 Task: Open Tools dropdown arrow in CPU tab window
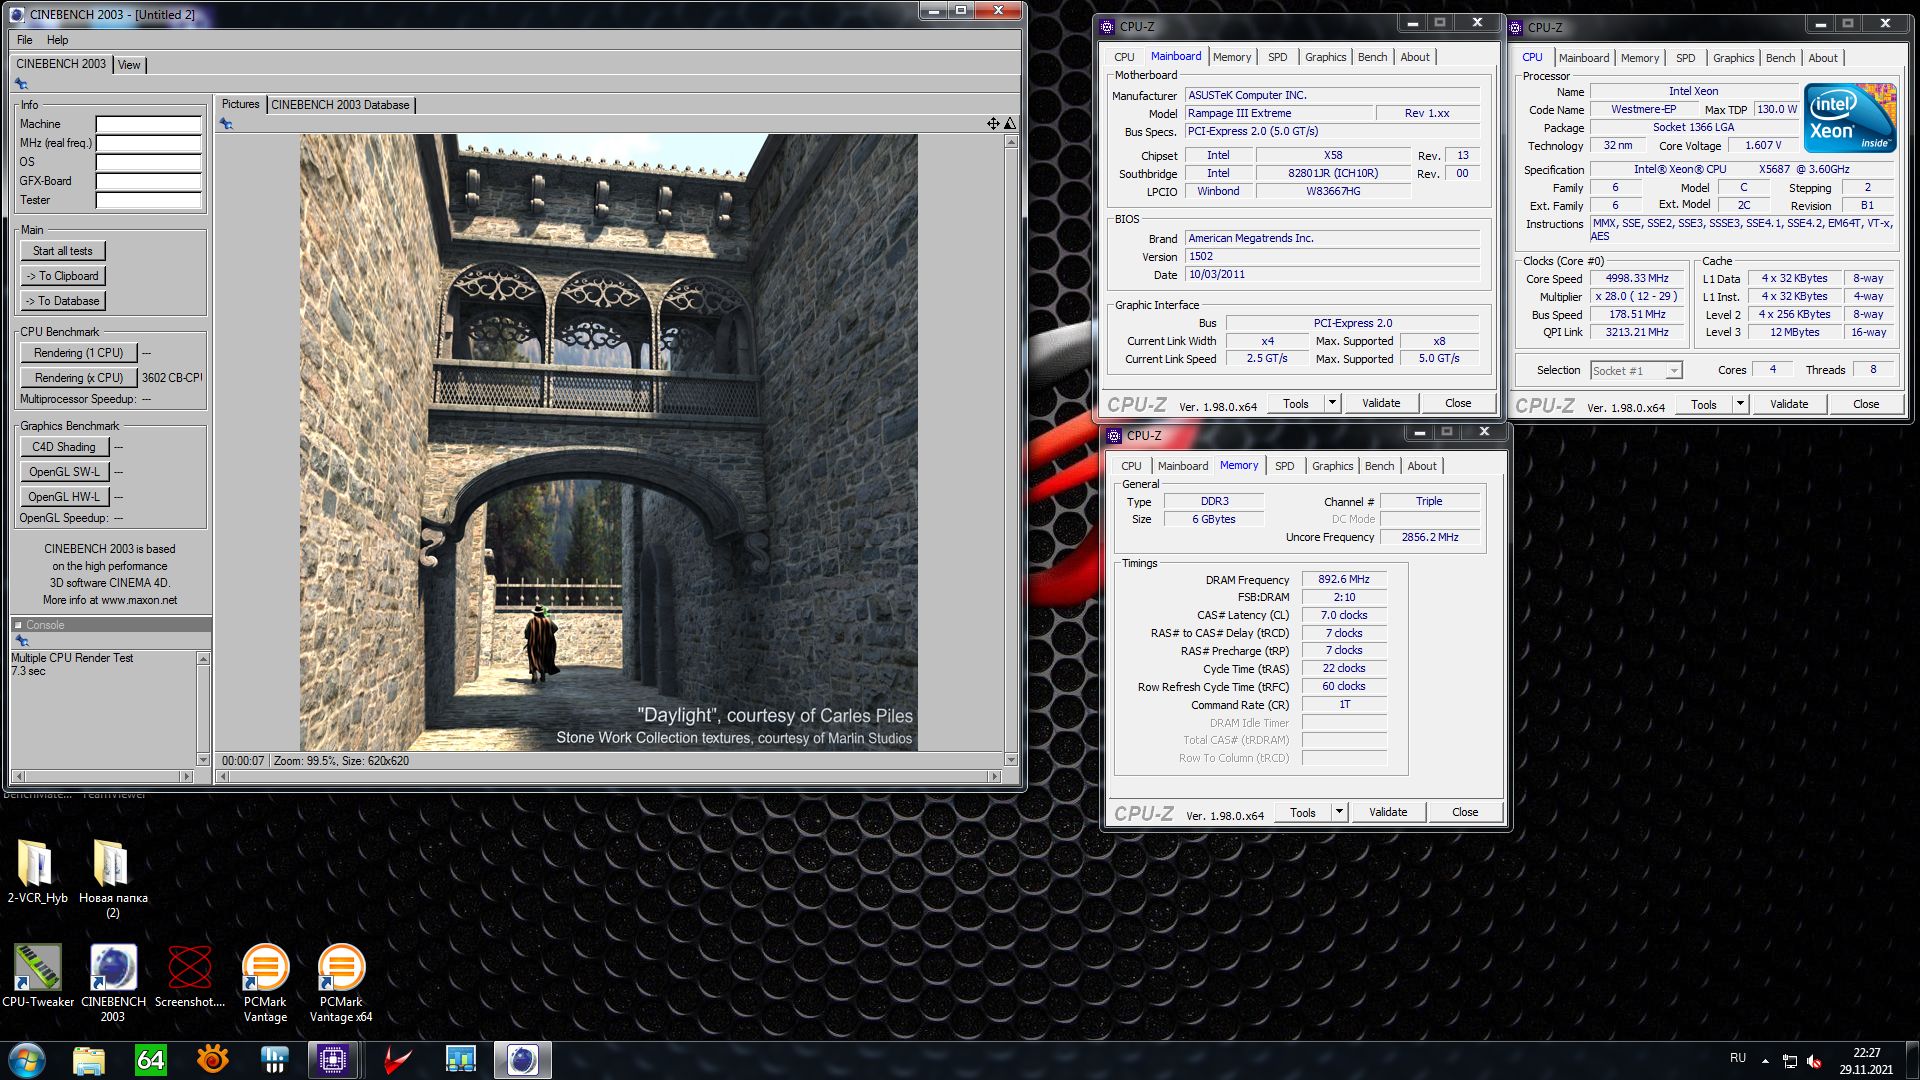coord(1740,404)
